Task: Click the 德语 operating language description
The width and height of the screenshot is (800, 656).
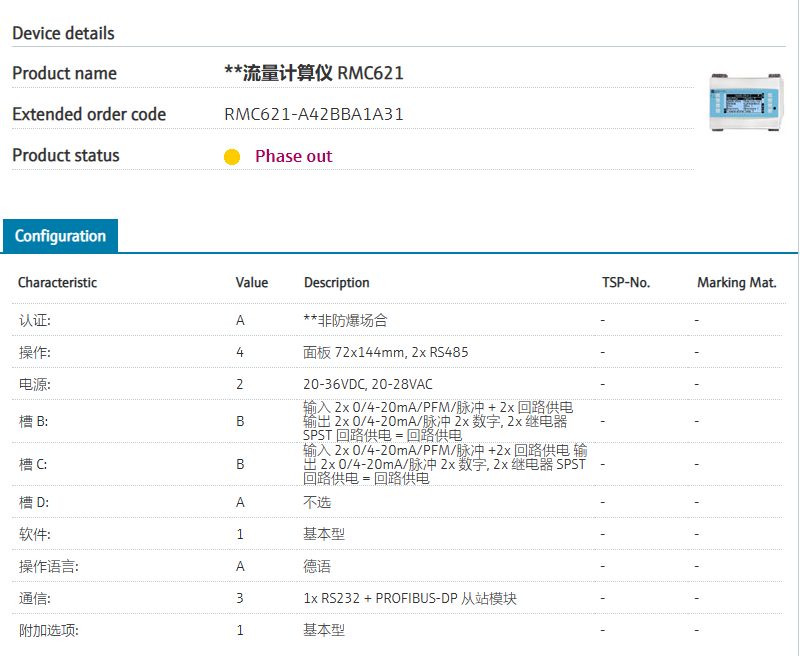Action: point(317,566)
